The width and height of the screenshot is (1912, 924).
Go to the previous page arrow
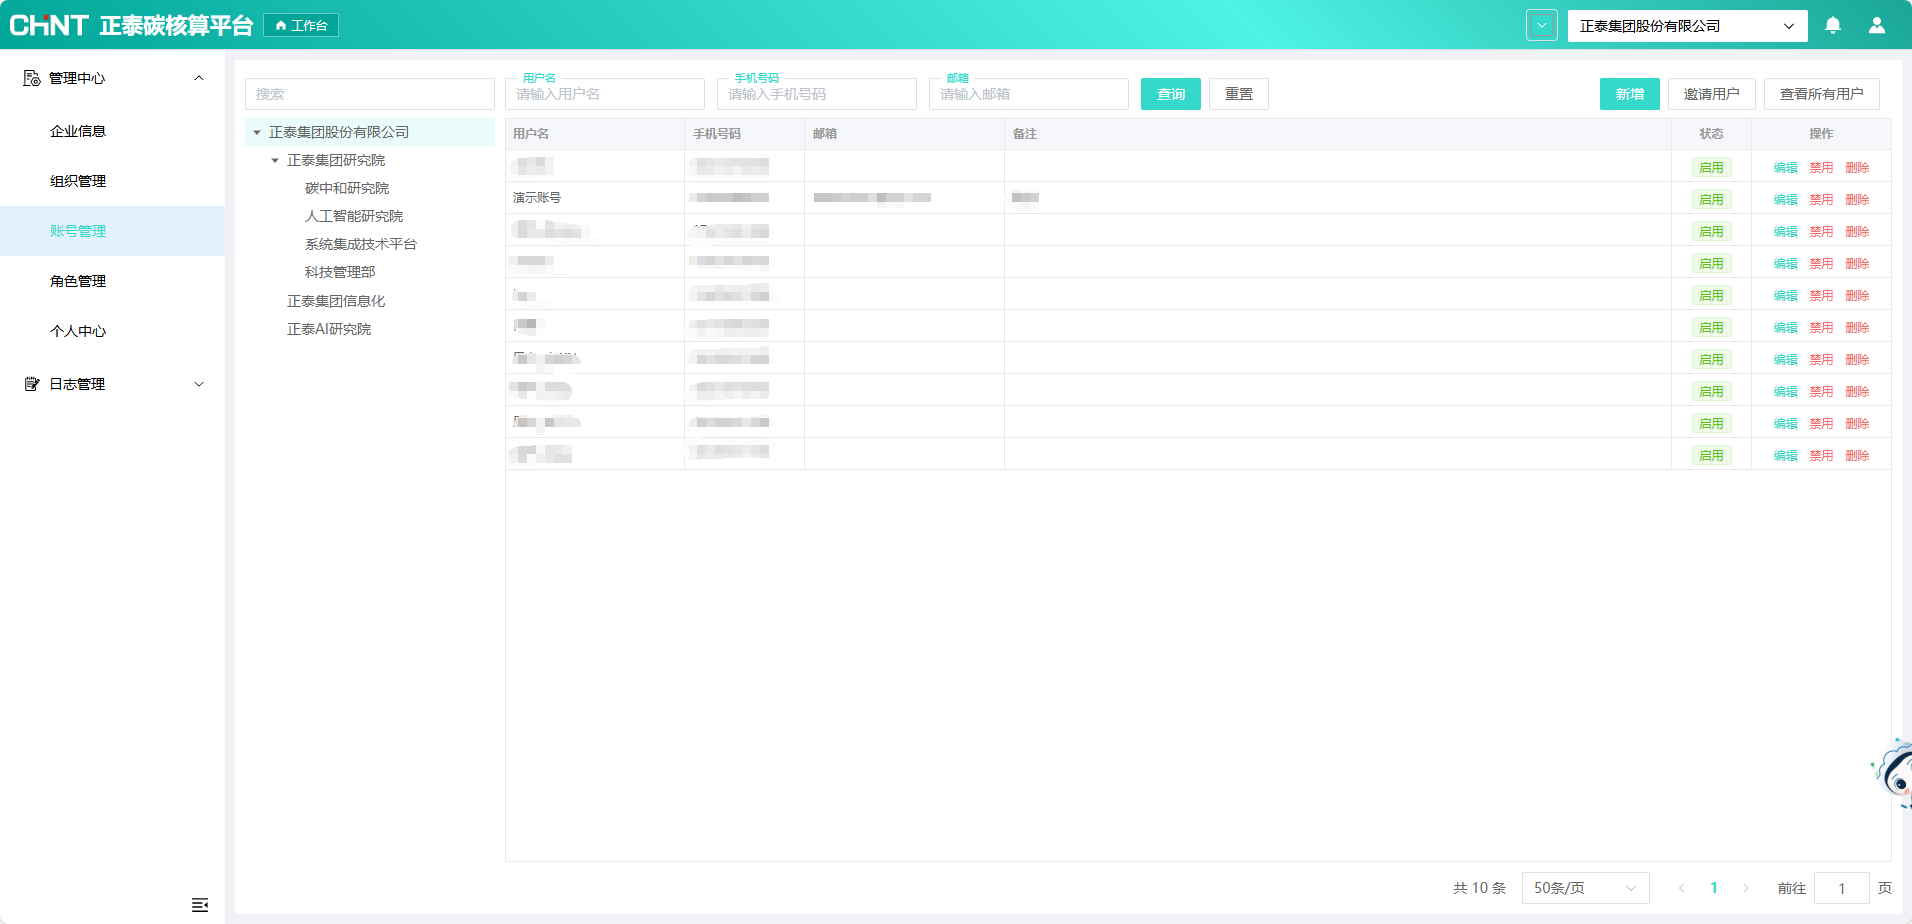(1682, 888)
